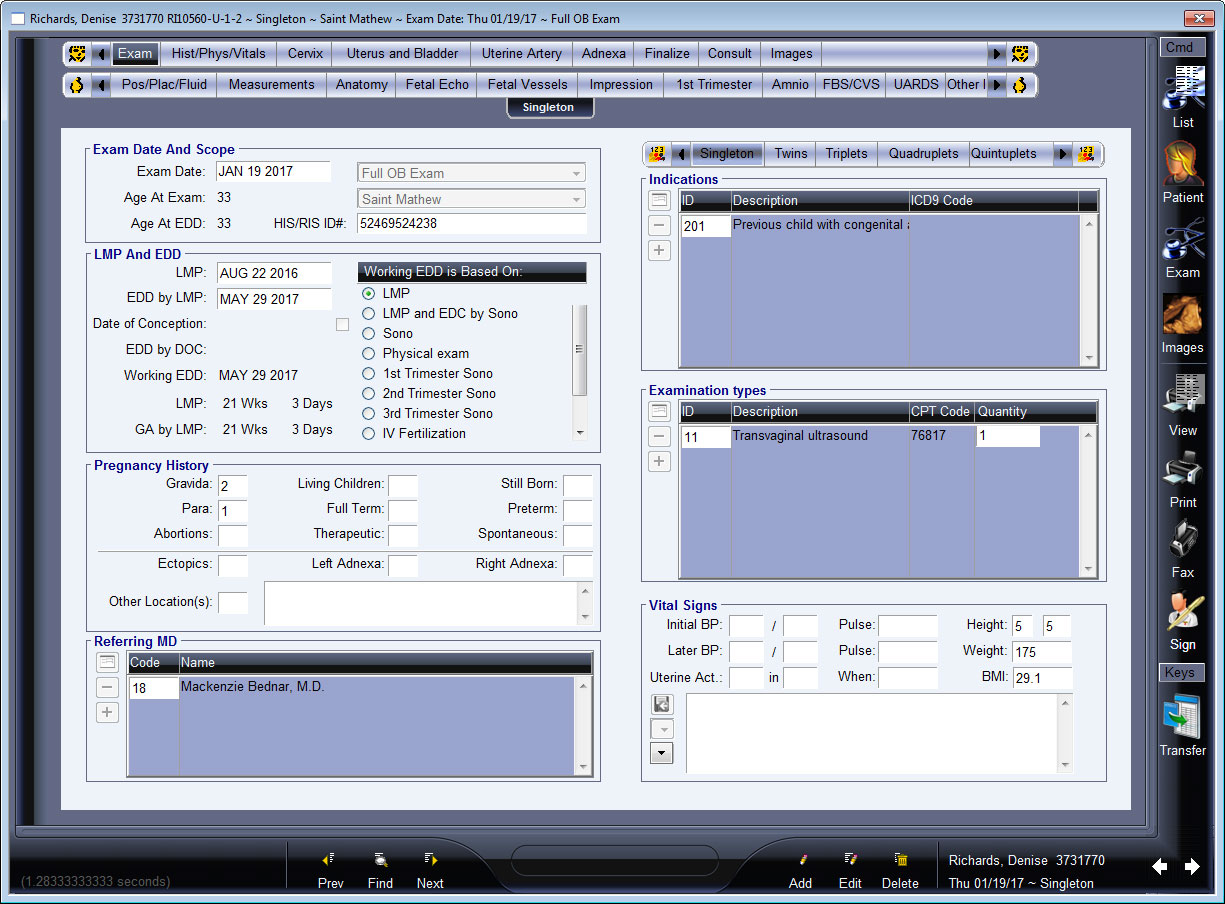Click the Gravida input field
1225x904 pixels.
(x=232, y=486)
